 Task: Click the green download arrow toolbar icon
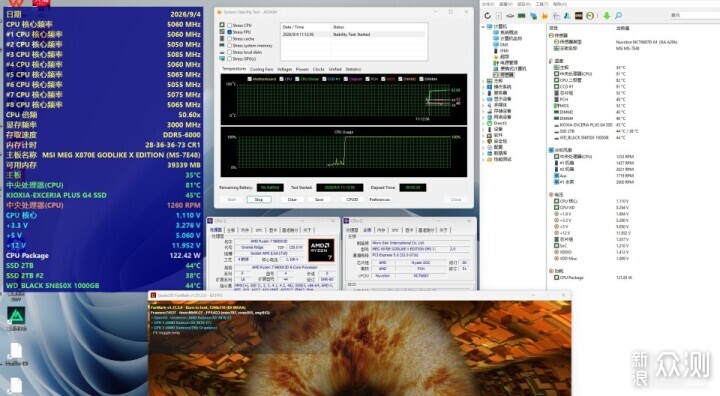tap(607, 16)
